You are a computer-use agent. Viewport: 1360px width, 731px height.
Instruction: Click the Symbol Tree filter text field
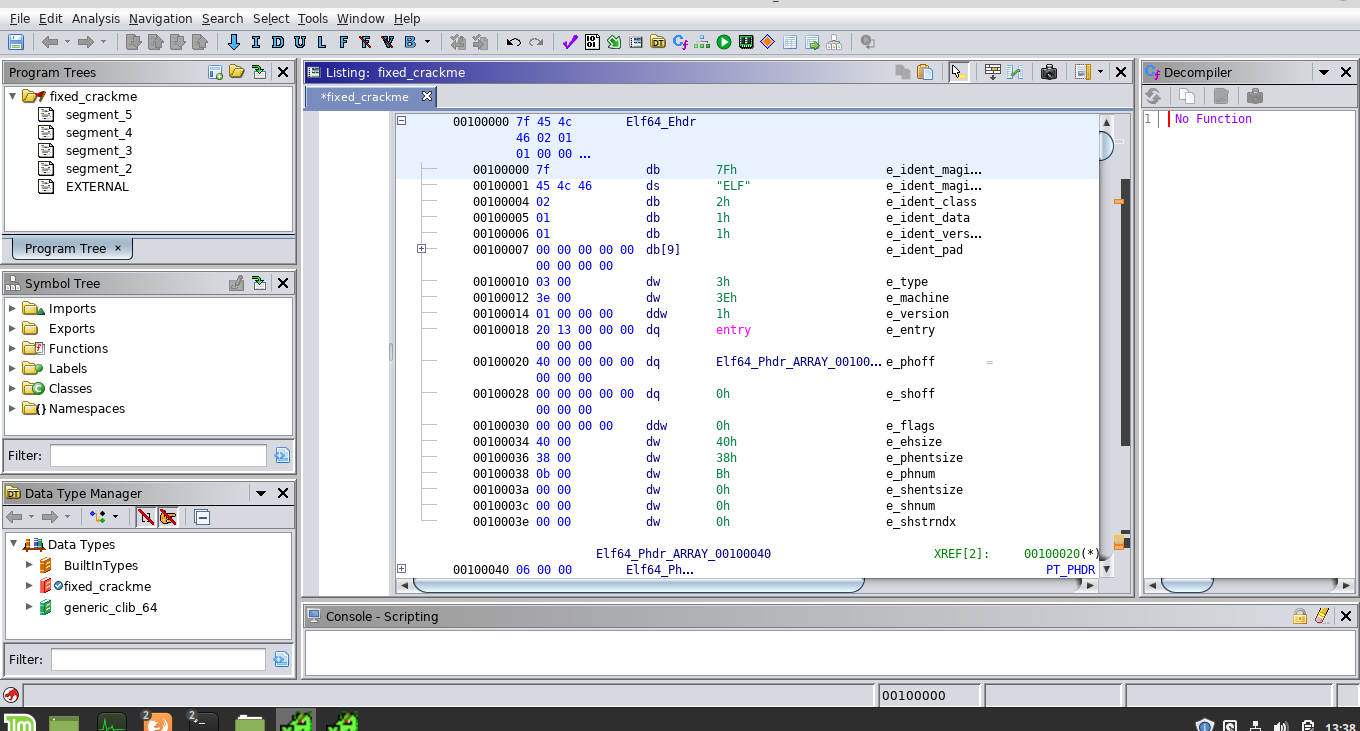(x=158, y=455)
